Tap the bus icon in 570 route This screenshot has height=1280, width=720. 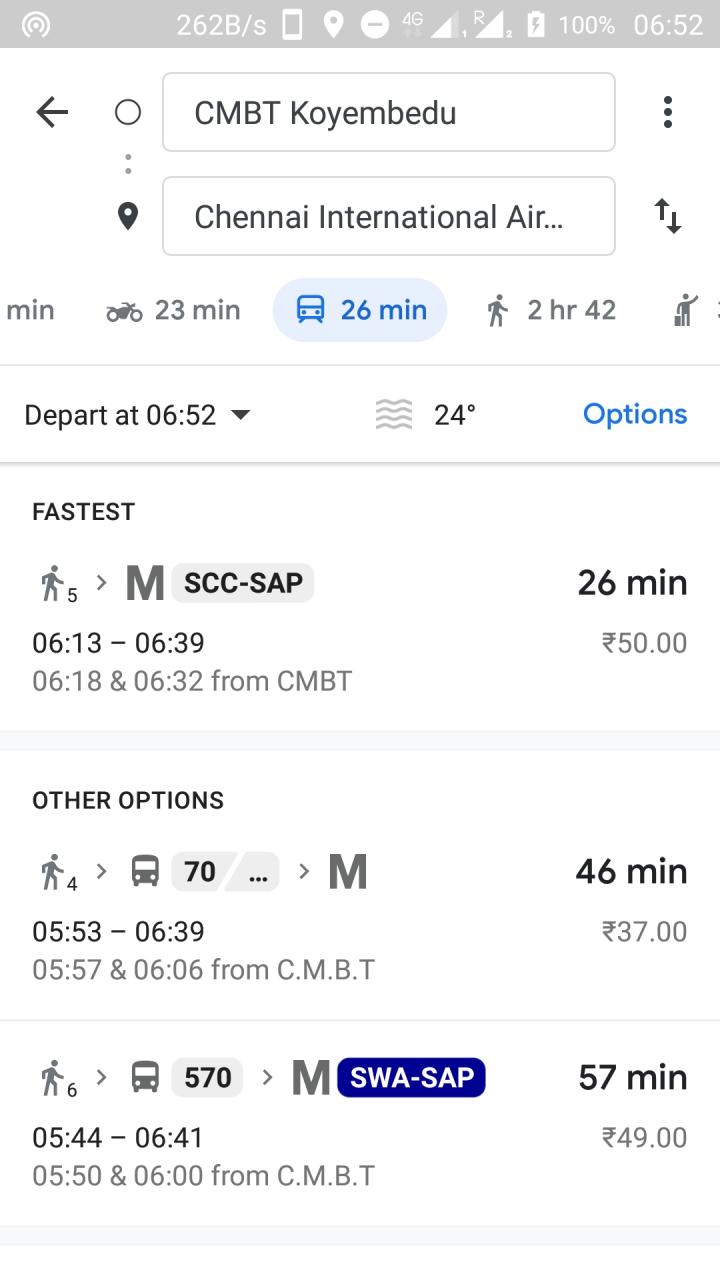[x=145, y=1078]
